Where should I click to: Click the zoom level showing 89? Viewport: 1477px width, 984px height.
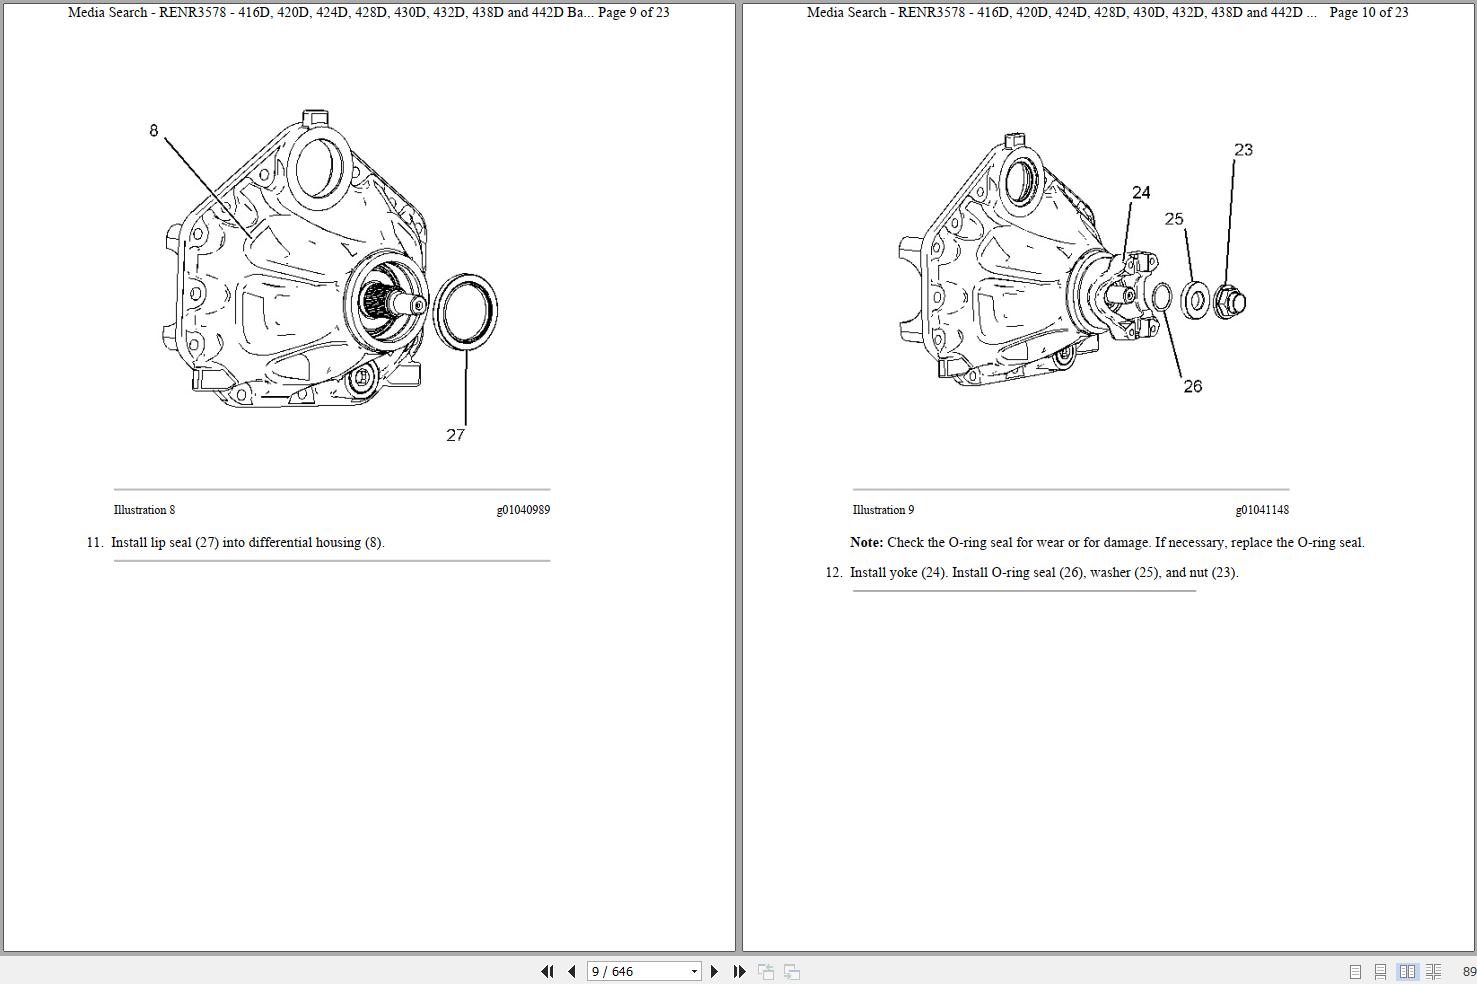pyautogui.click(x=1466, y=970)
